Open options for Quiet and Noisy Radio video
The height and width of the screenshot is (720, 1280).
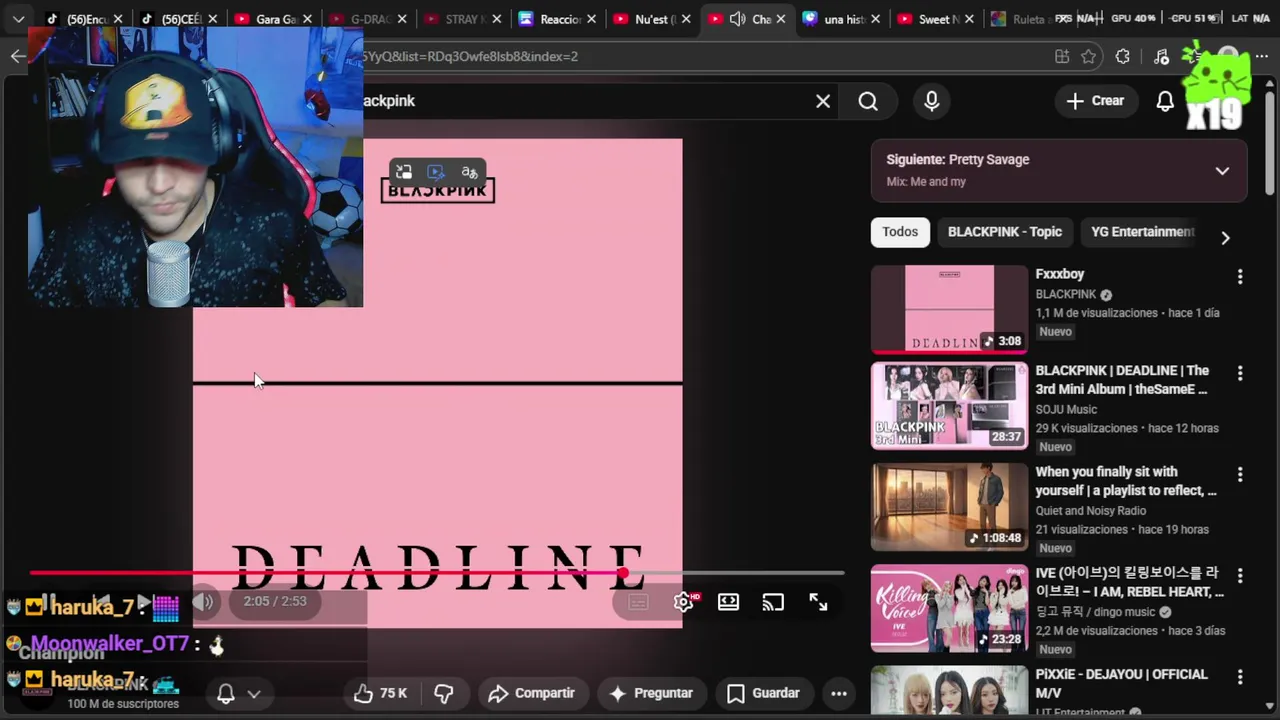point(1240,475)
